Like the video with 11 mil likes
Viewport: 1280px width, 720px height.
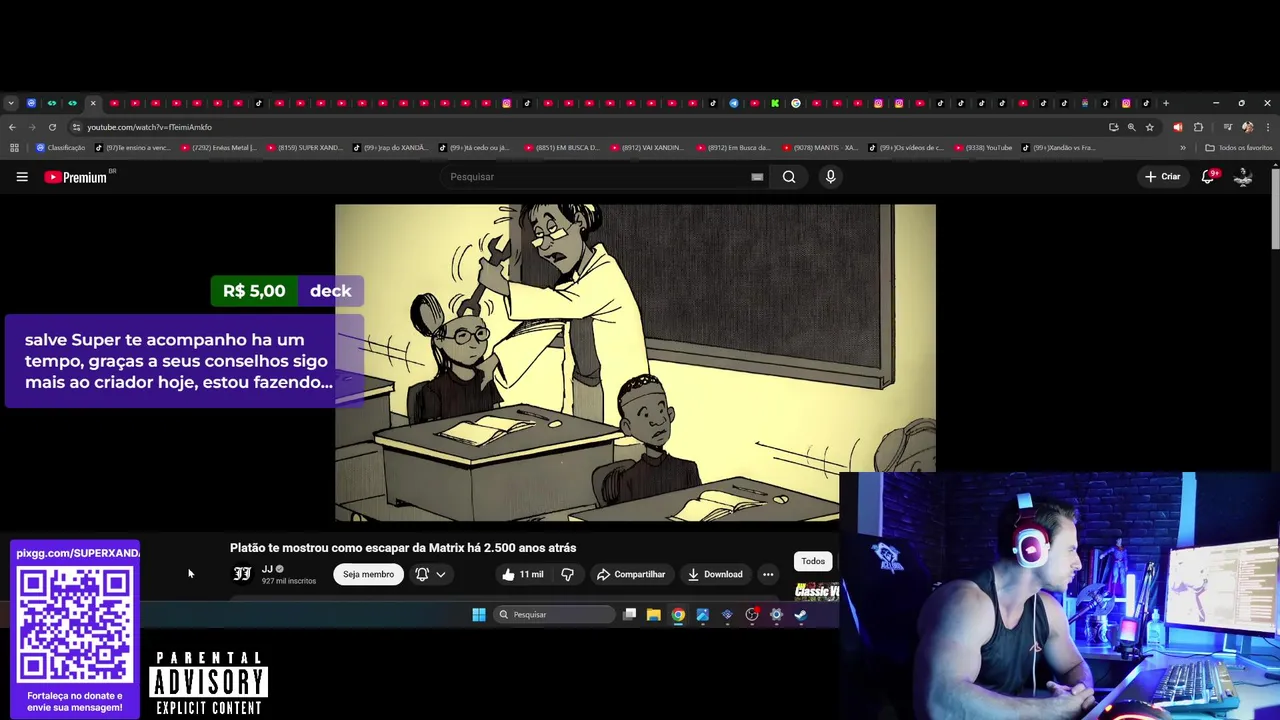[x=522, y=574]
